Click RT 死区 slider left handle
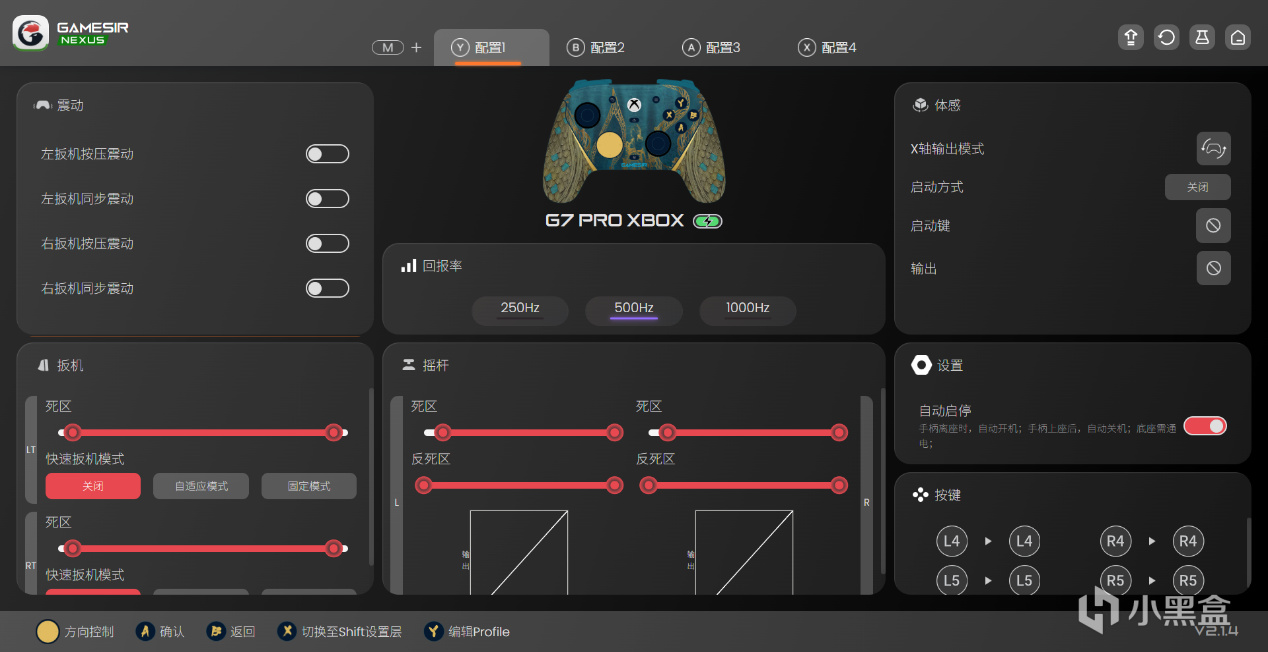This screenshot has width=1268, height=652. [72, 548]
